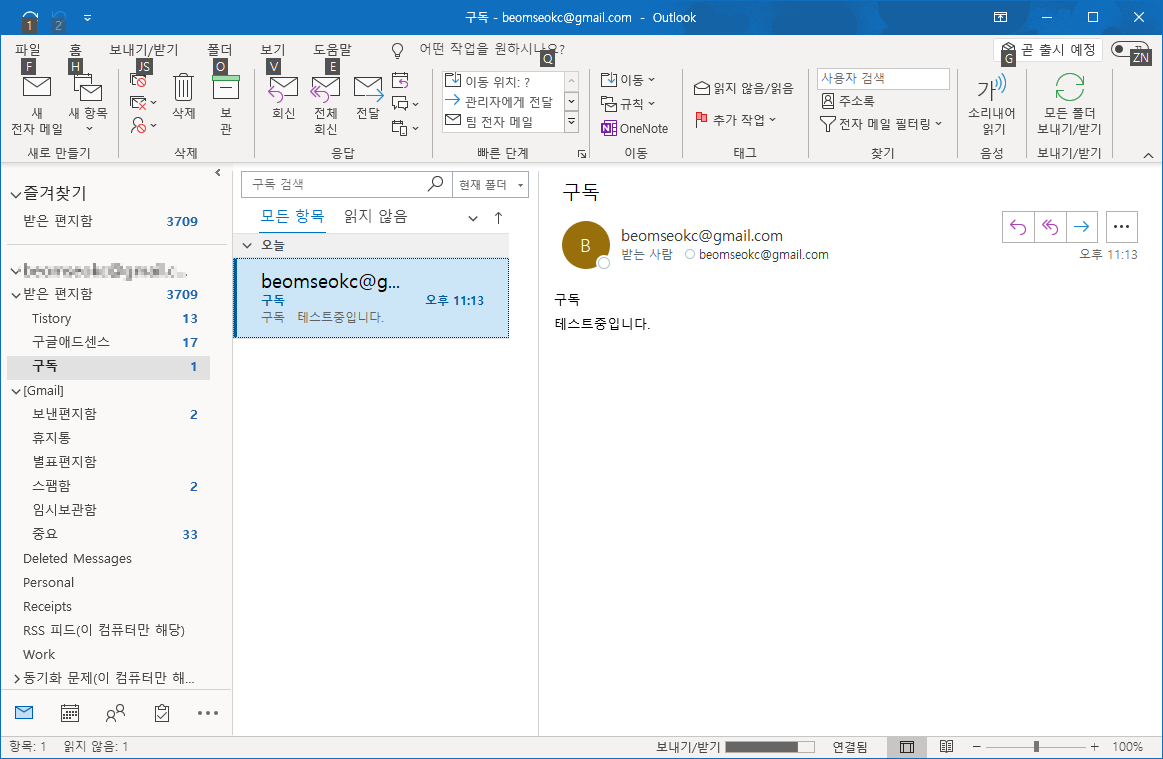The width and height of the screenshot is (1163, 759).
Task: Open the 새 항목 new items button
Action: [x=88, y=105]
